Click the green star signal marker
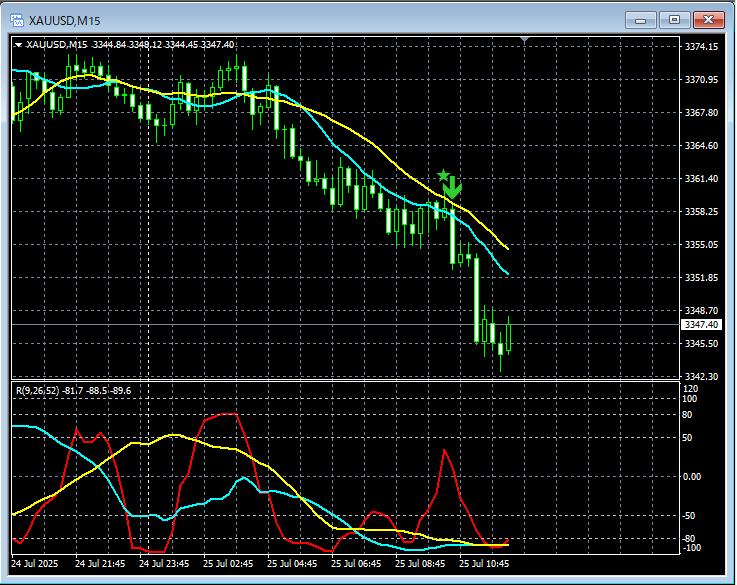 pos(443,175)
